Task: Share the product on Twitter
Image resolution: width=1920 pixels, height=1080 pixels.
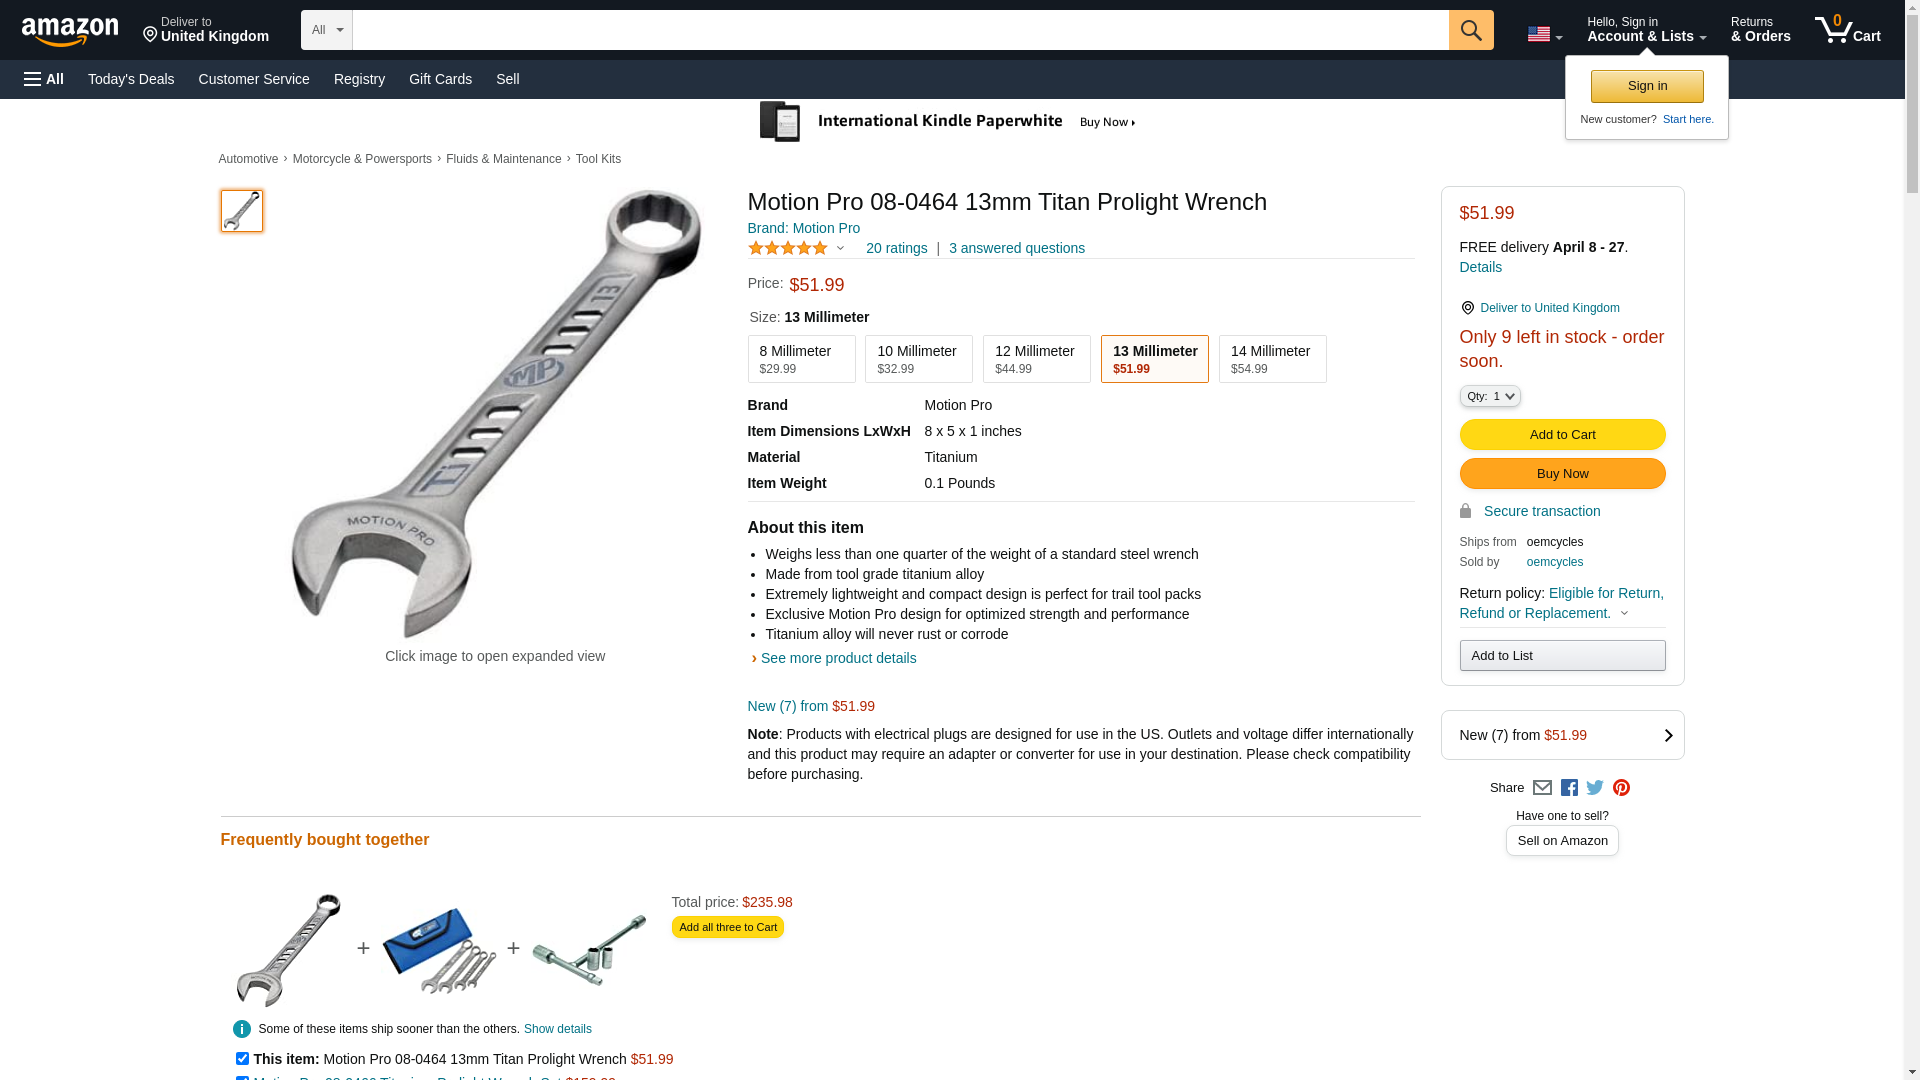Action: [x=1595, y=788]
